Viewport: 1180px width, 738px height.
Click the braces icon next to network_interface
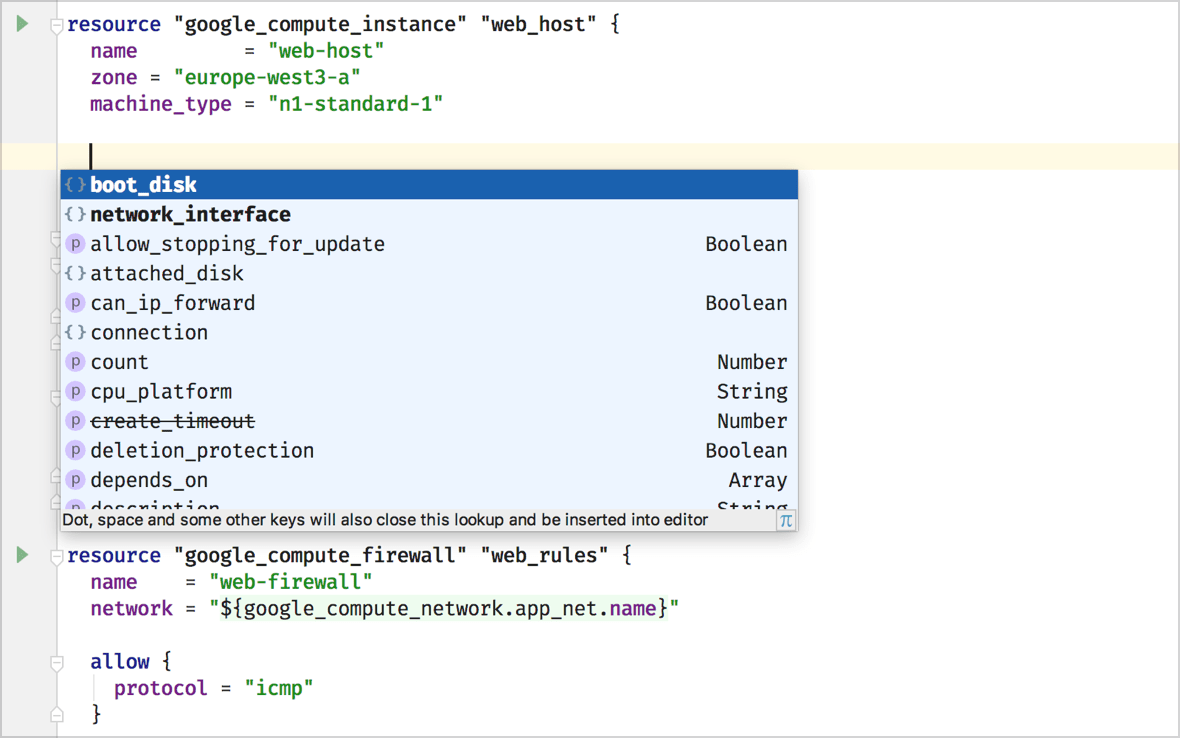point(75,214)
